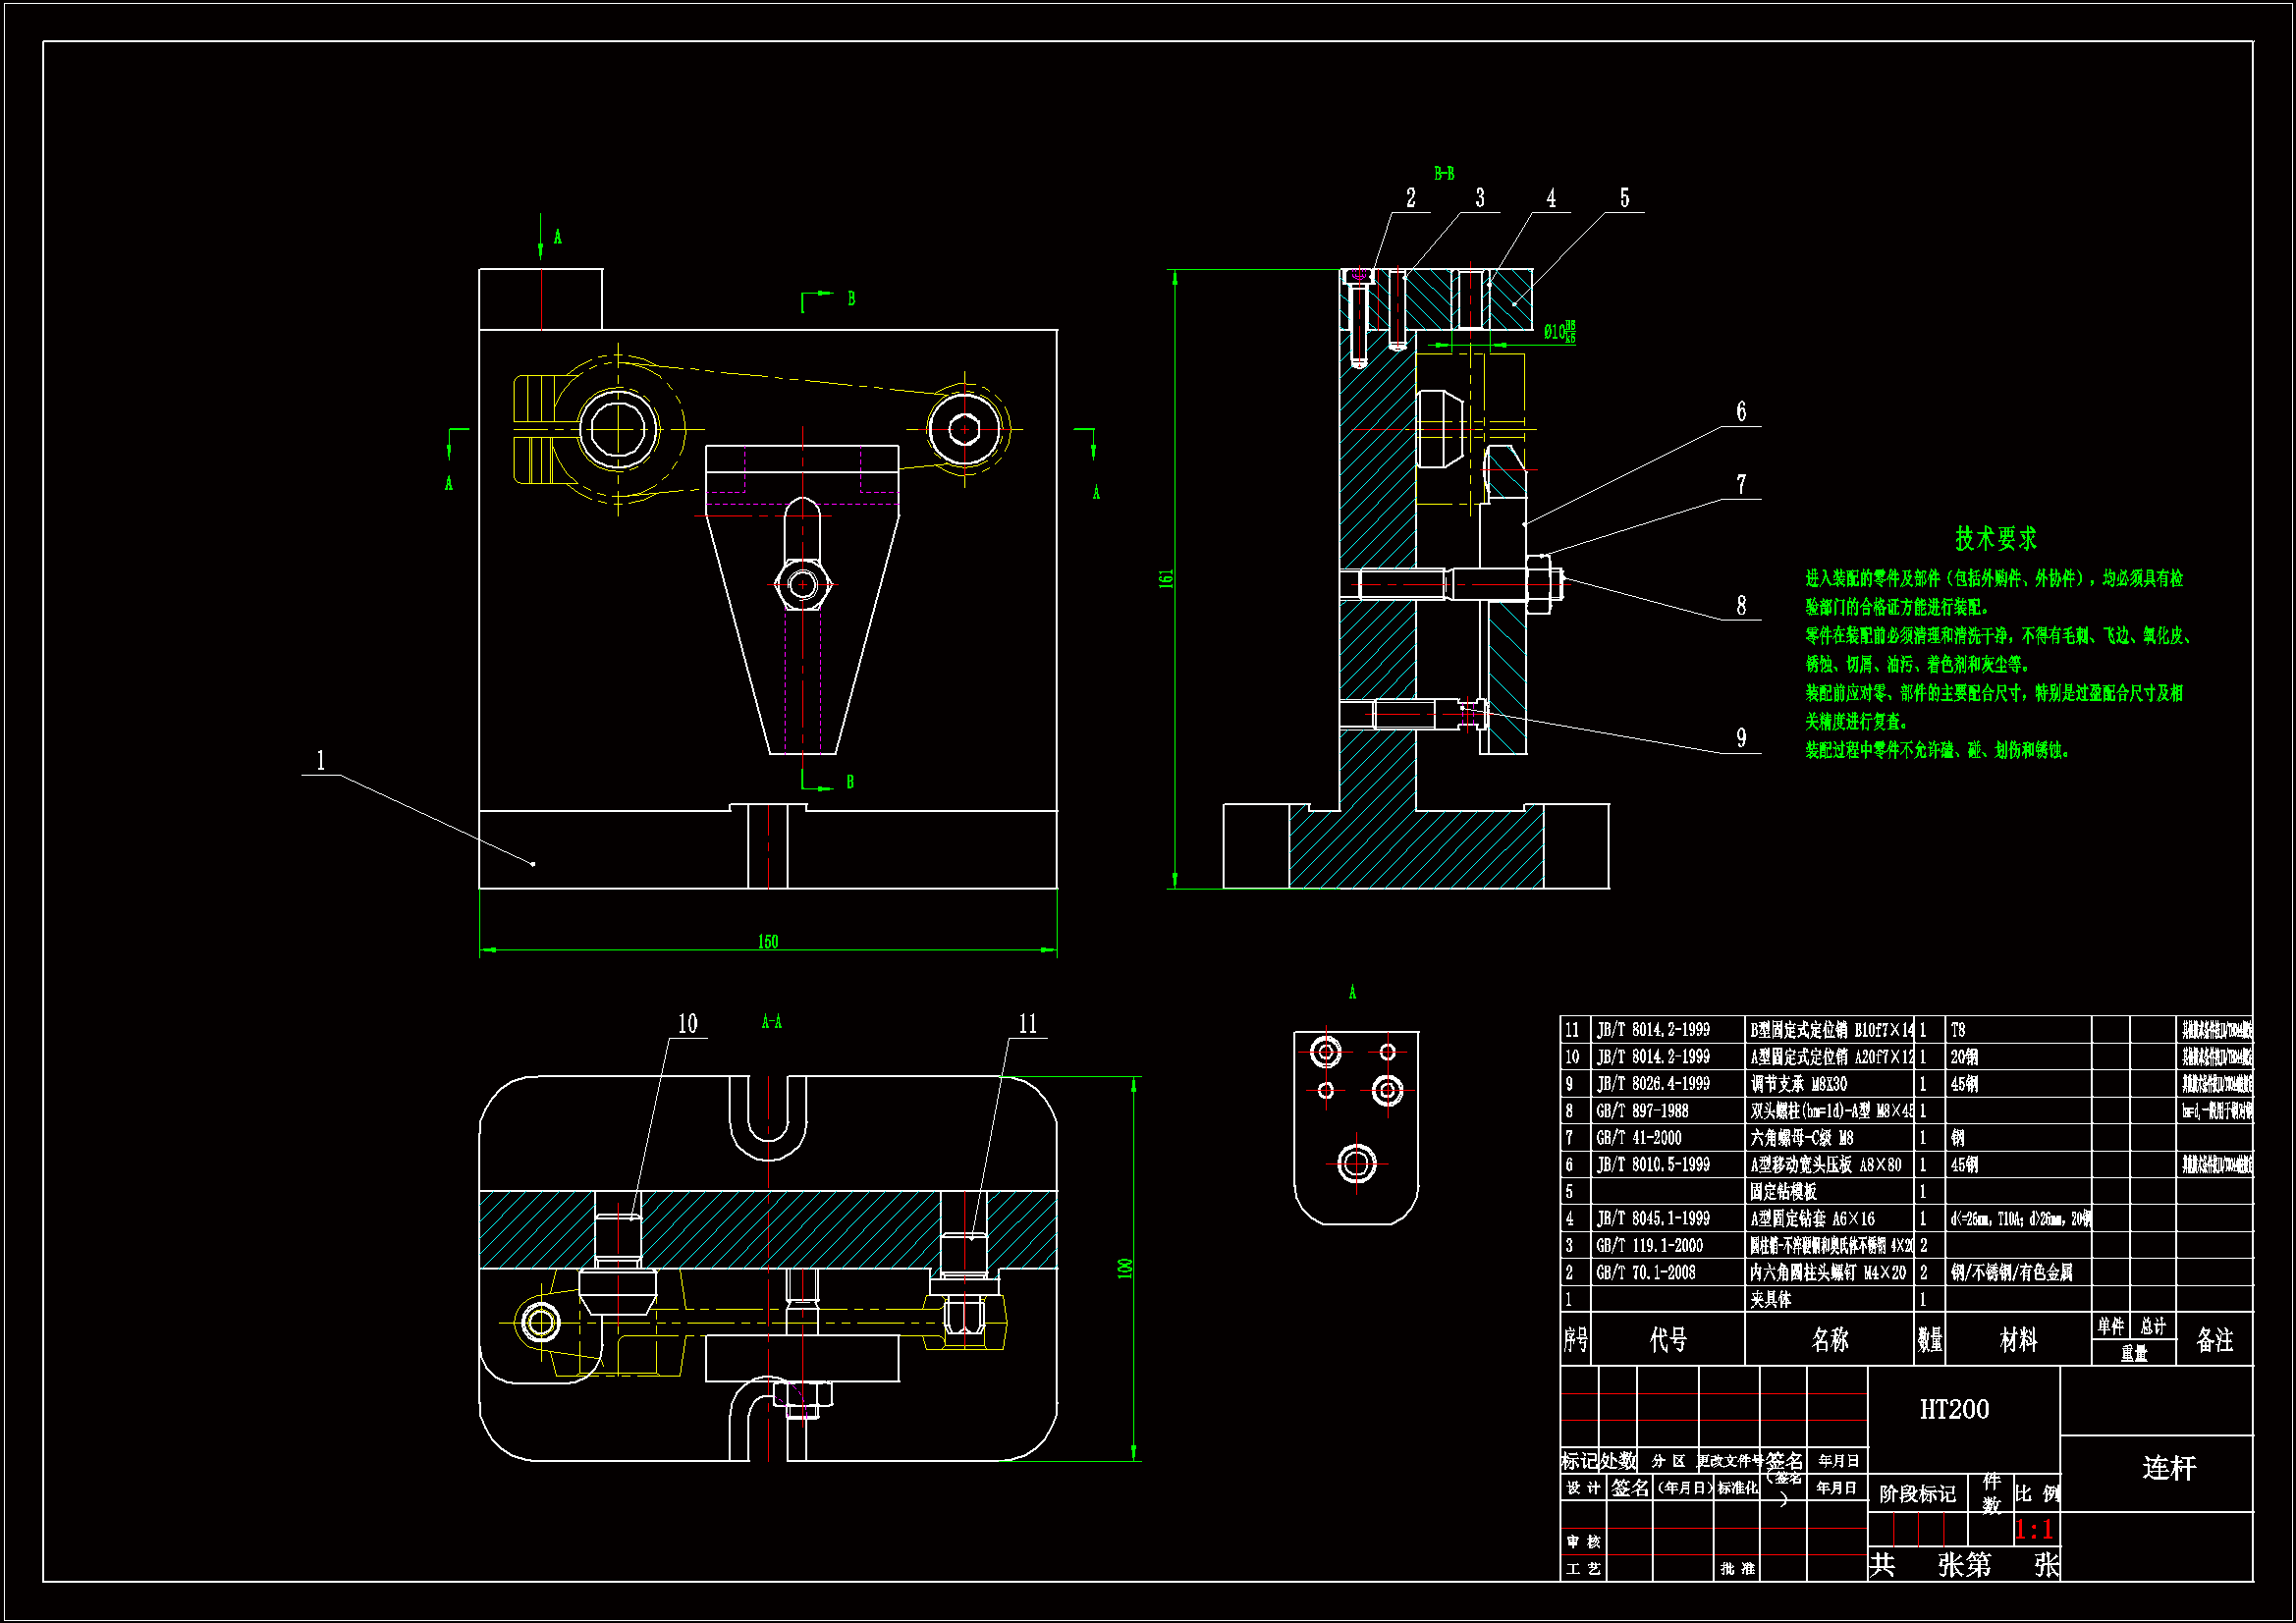Click the 100 dimension in A-A view

click(x=1124, y=1268)
